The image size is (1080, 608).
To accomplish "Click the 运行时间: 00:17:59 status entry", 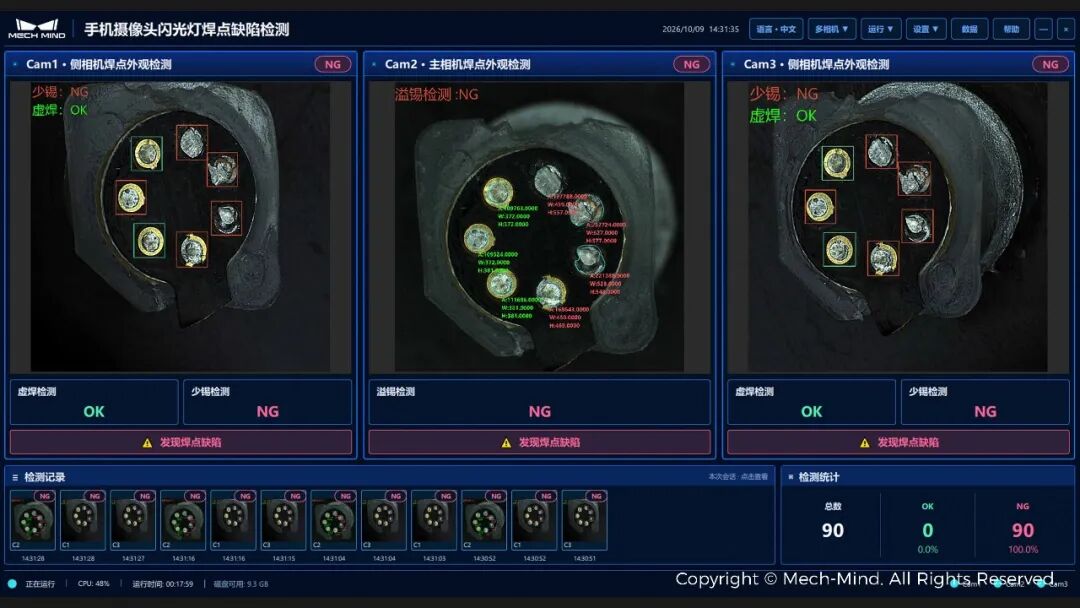I will [x=163, y=584].
